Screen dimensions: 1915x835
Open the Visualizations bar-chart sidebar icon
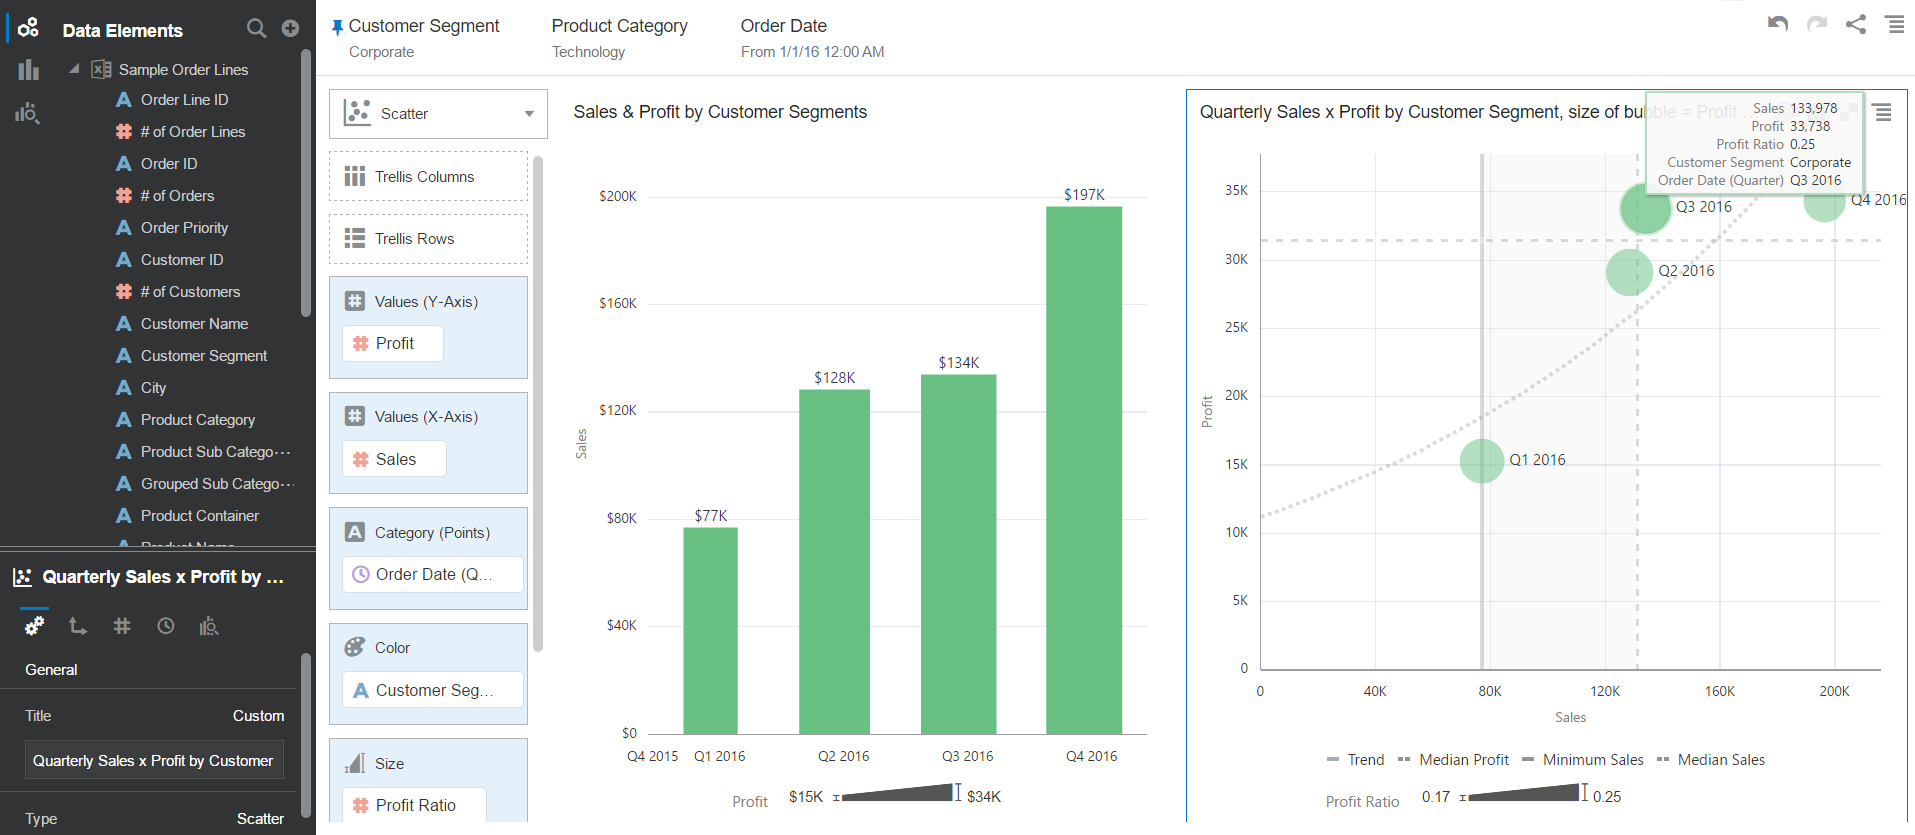(x=28, y=70)
